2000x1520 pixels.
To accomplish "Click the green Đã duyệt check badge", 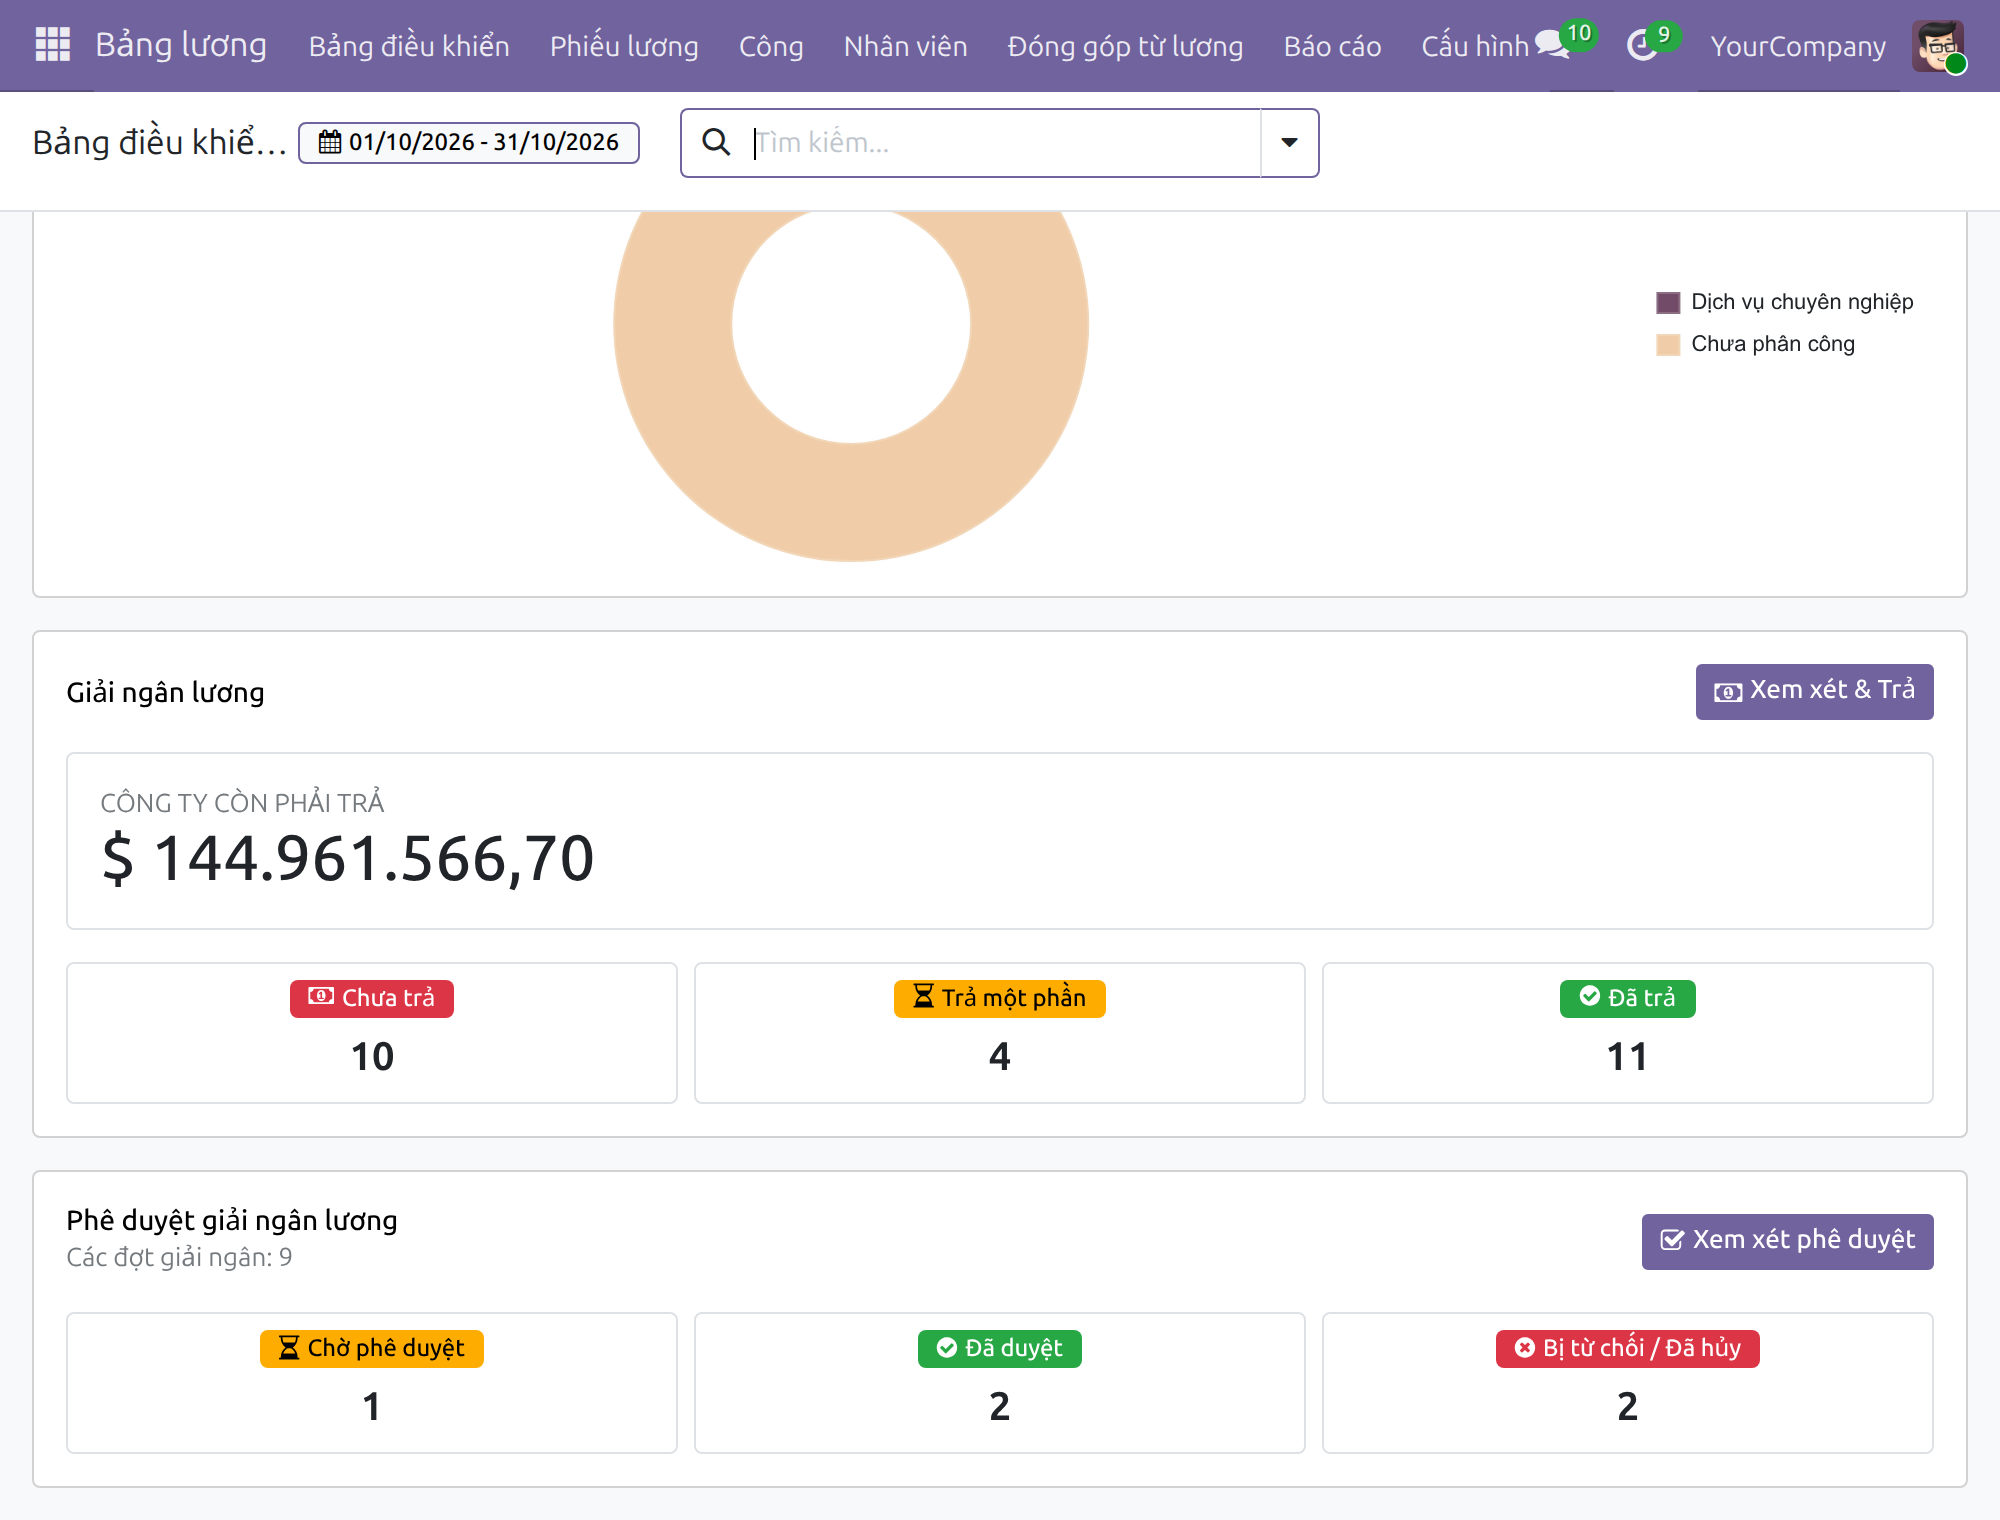I will point(999,1348).
